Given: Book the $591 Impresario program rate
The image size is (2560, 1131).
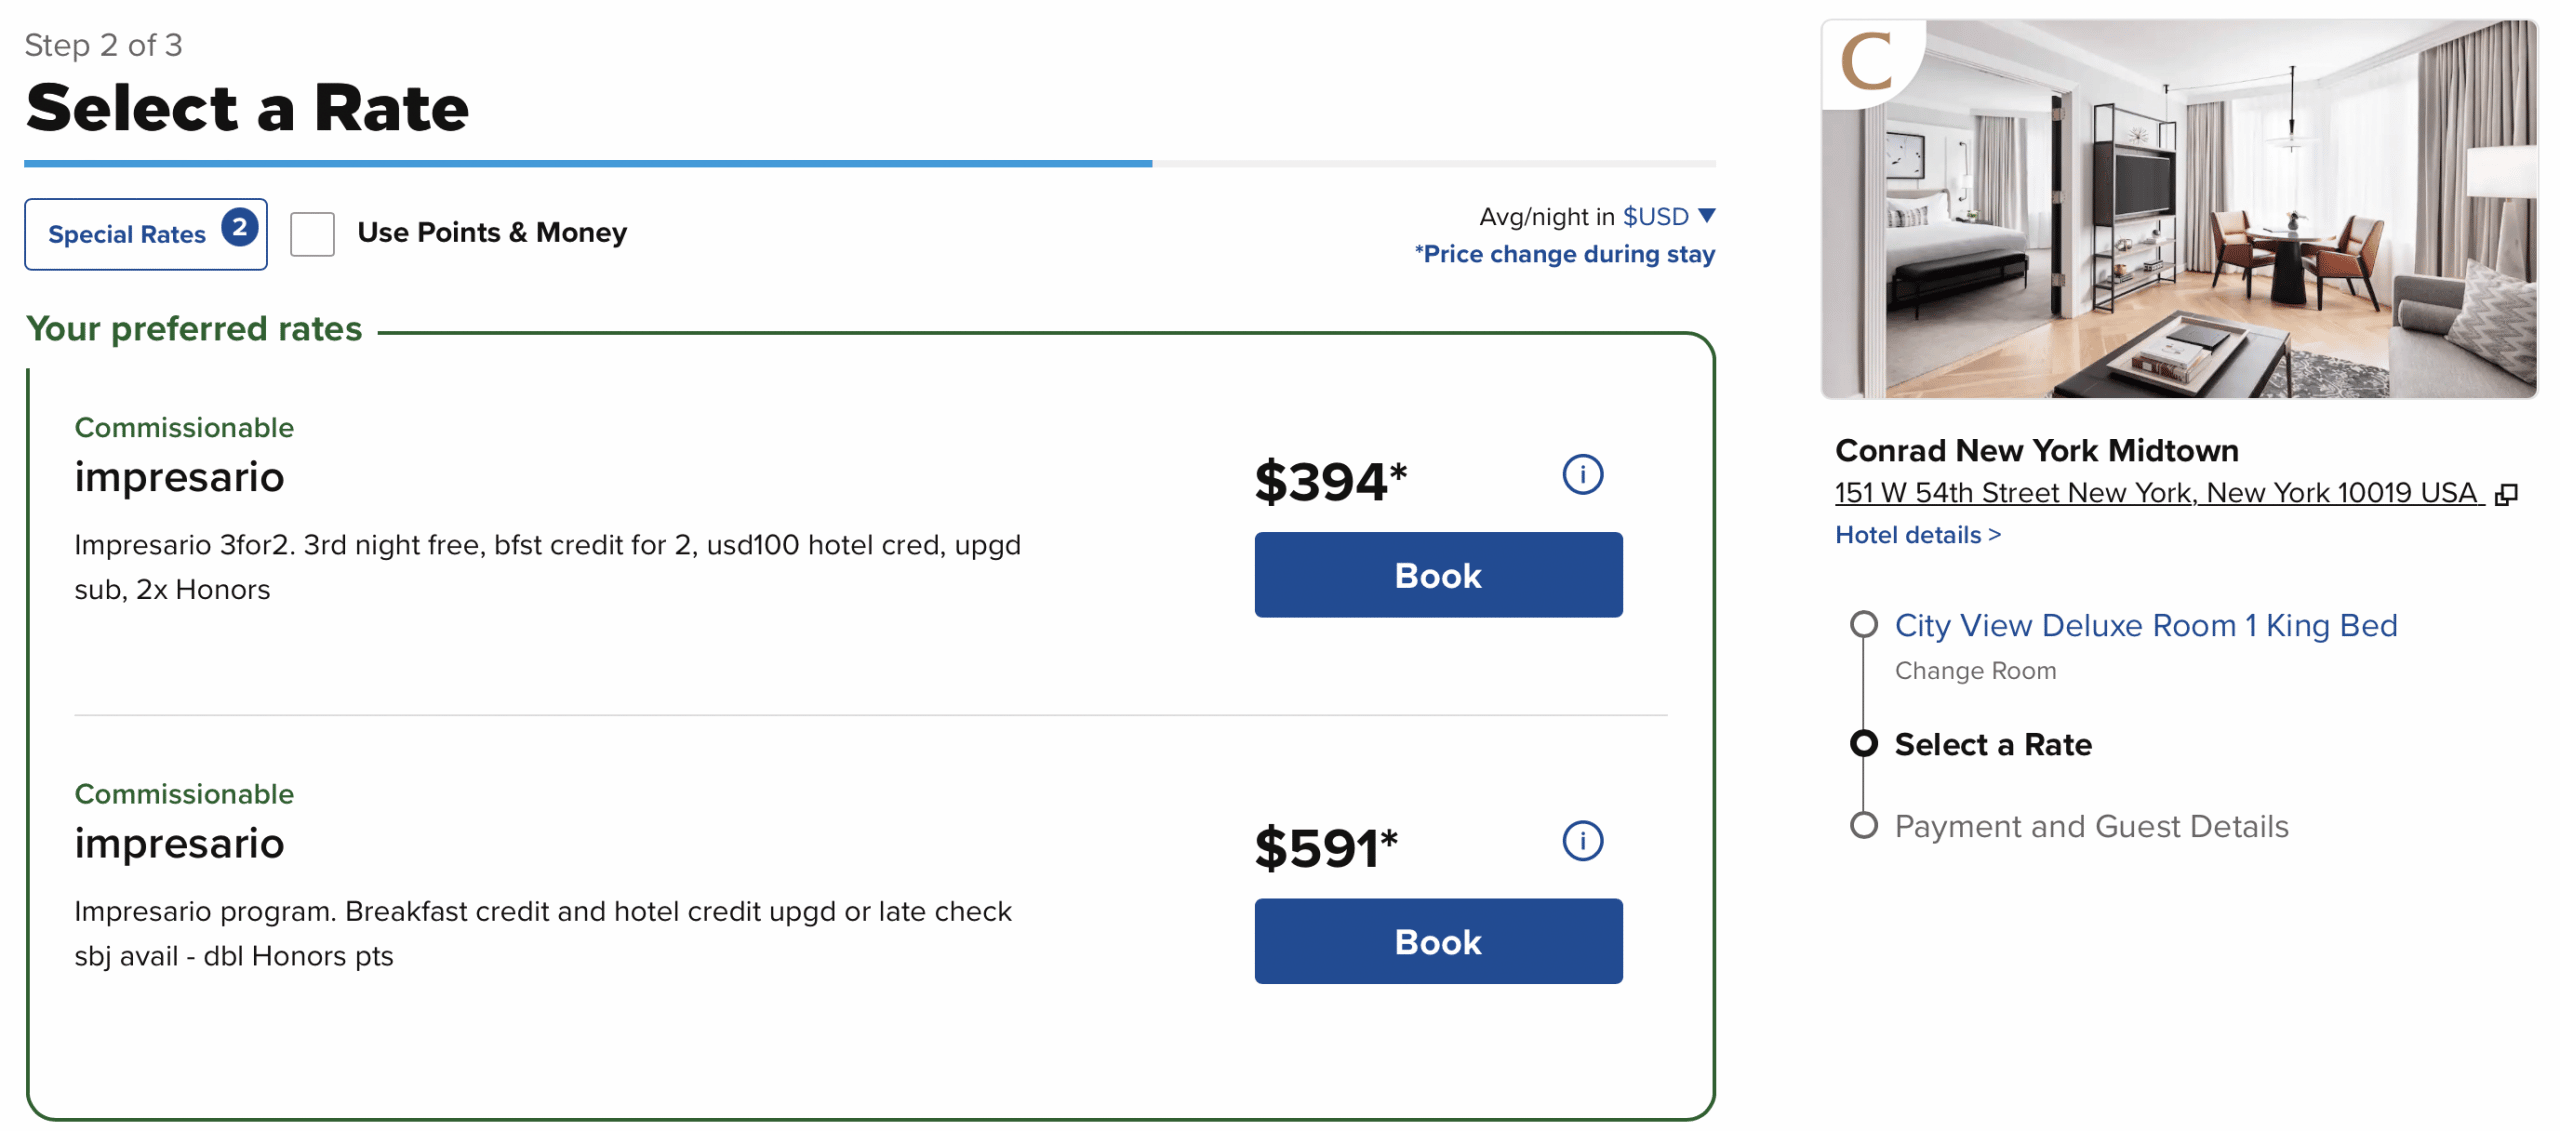Looking at the screenshot, I should tap(1437, 941).
